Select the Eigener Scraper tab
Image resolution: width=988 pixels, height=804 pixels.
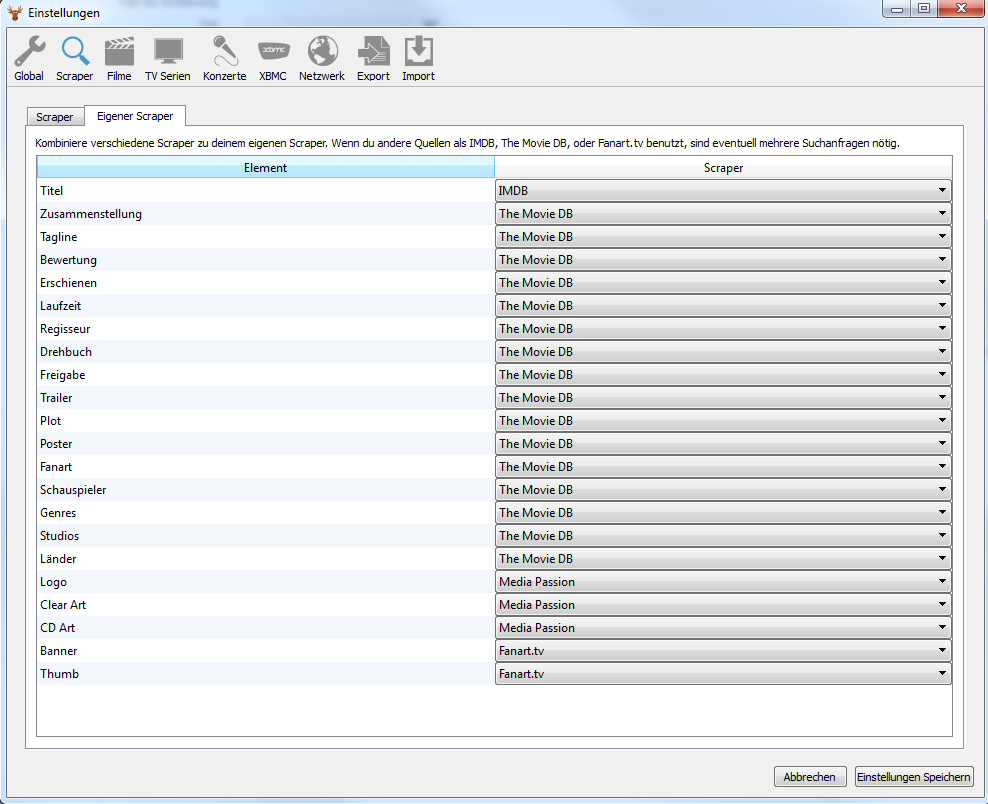pos(135,116)
